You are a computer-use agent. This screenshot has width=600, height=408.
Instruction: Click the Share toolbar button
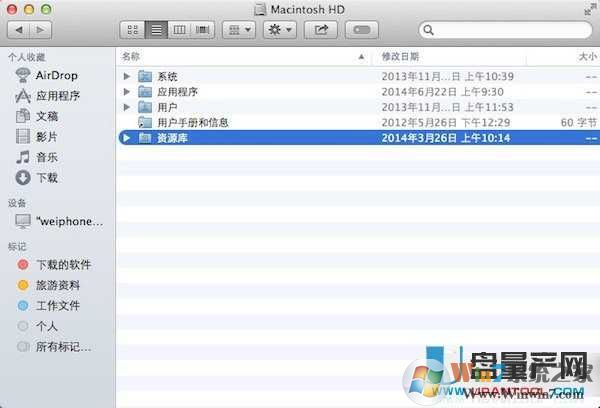[x=321, y=30]
